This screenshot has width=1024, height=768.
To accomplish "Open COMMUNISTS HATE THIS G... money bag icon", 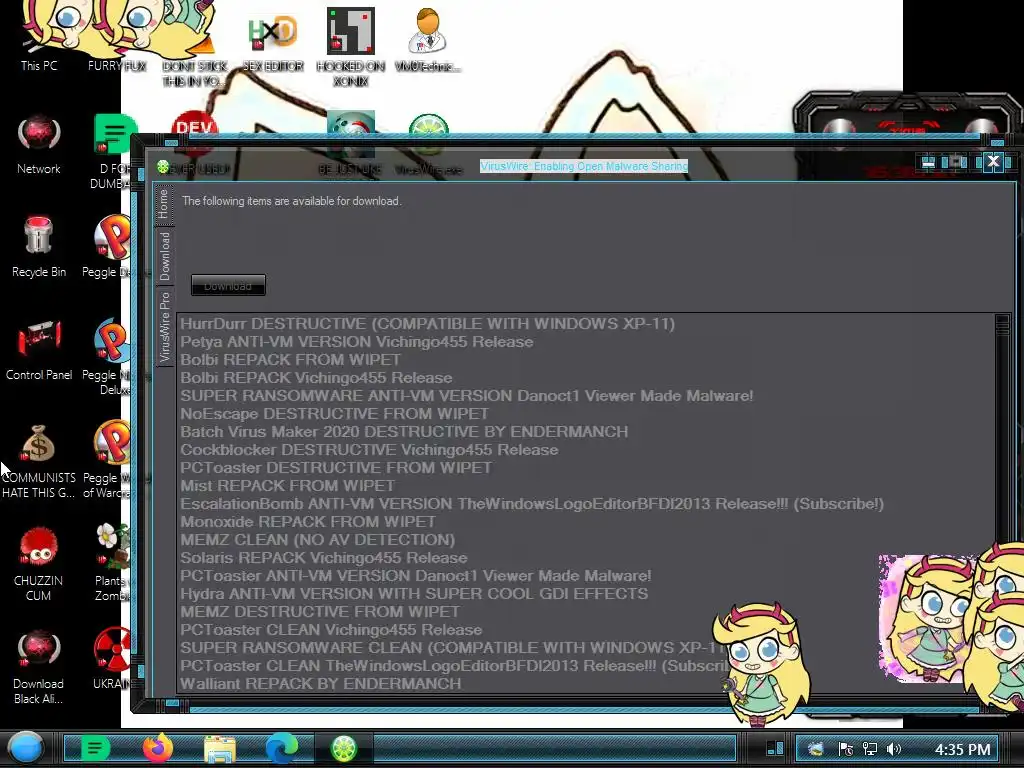I will pyautogui.click(x=39, y=461).
